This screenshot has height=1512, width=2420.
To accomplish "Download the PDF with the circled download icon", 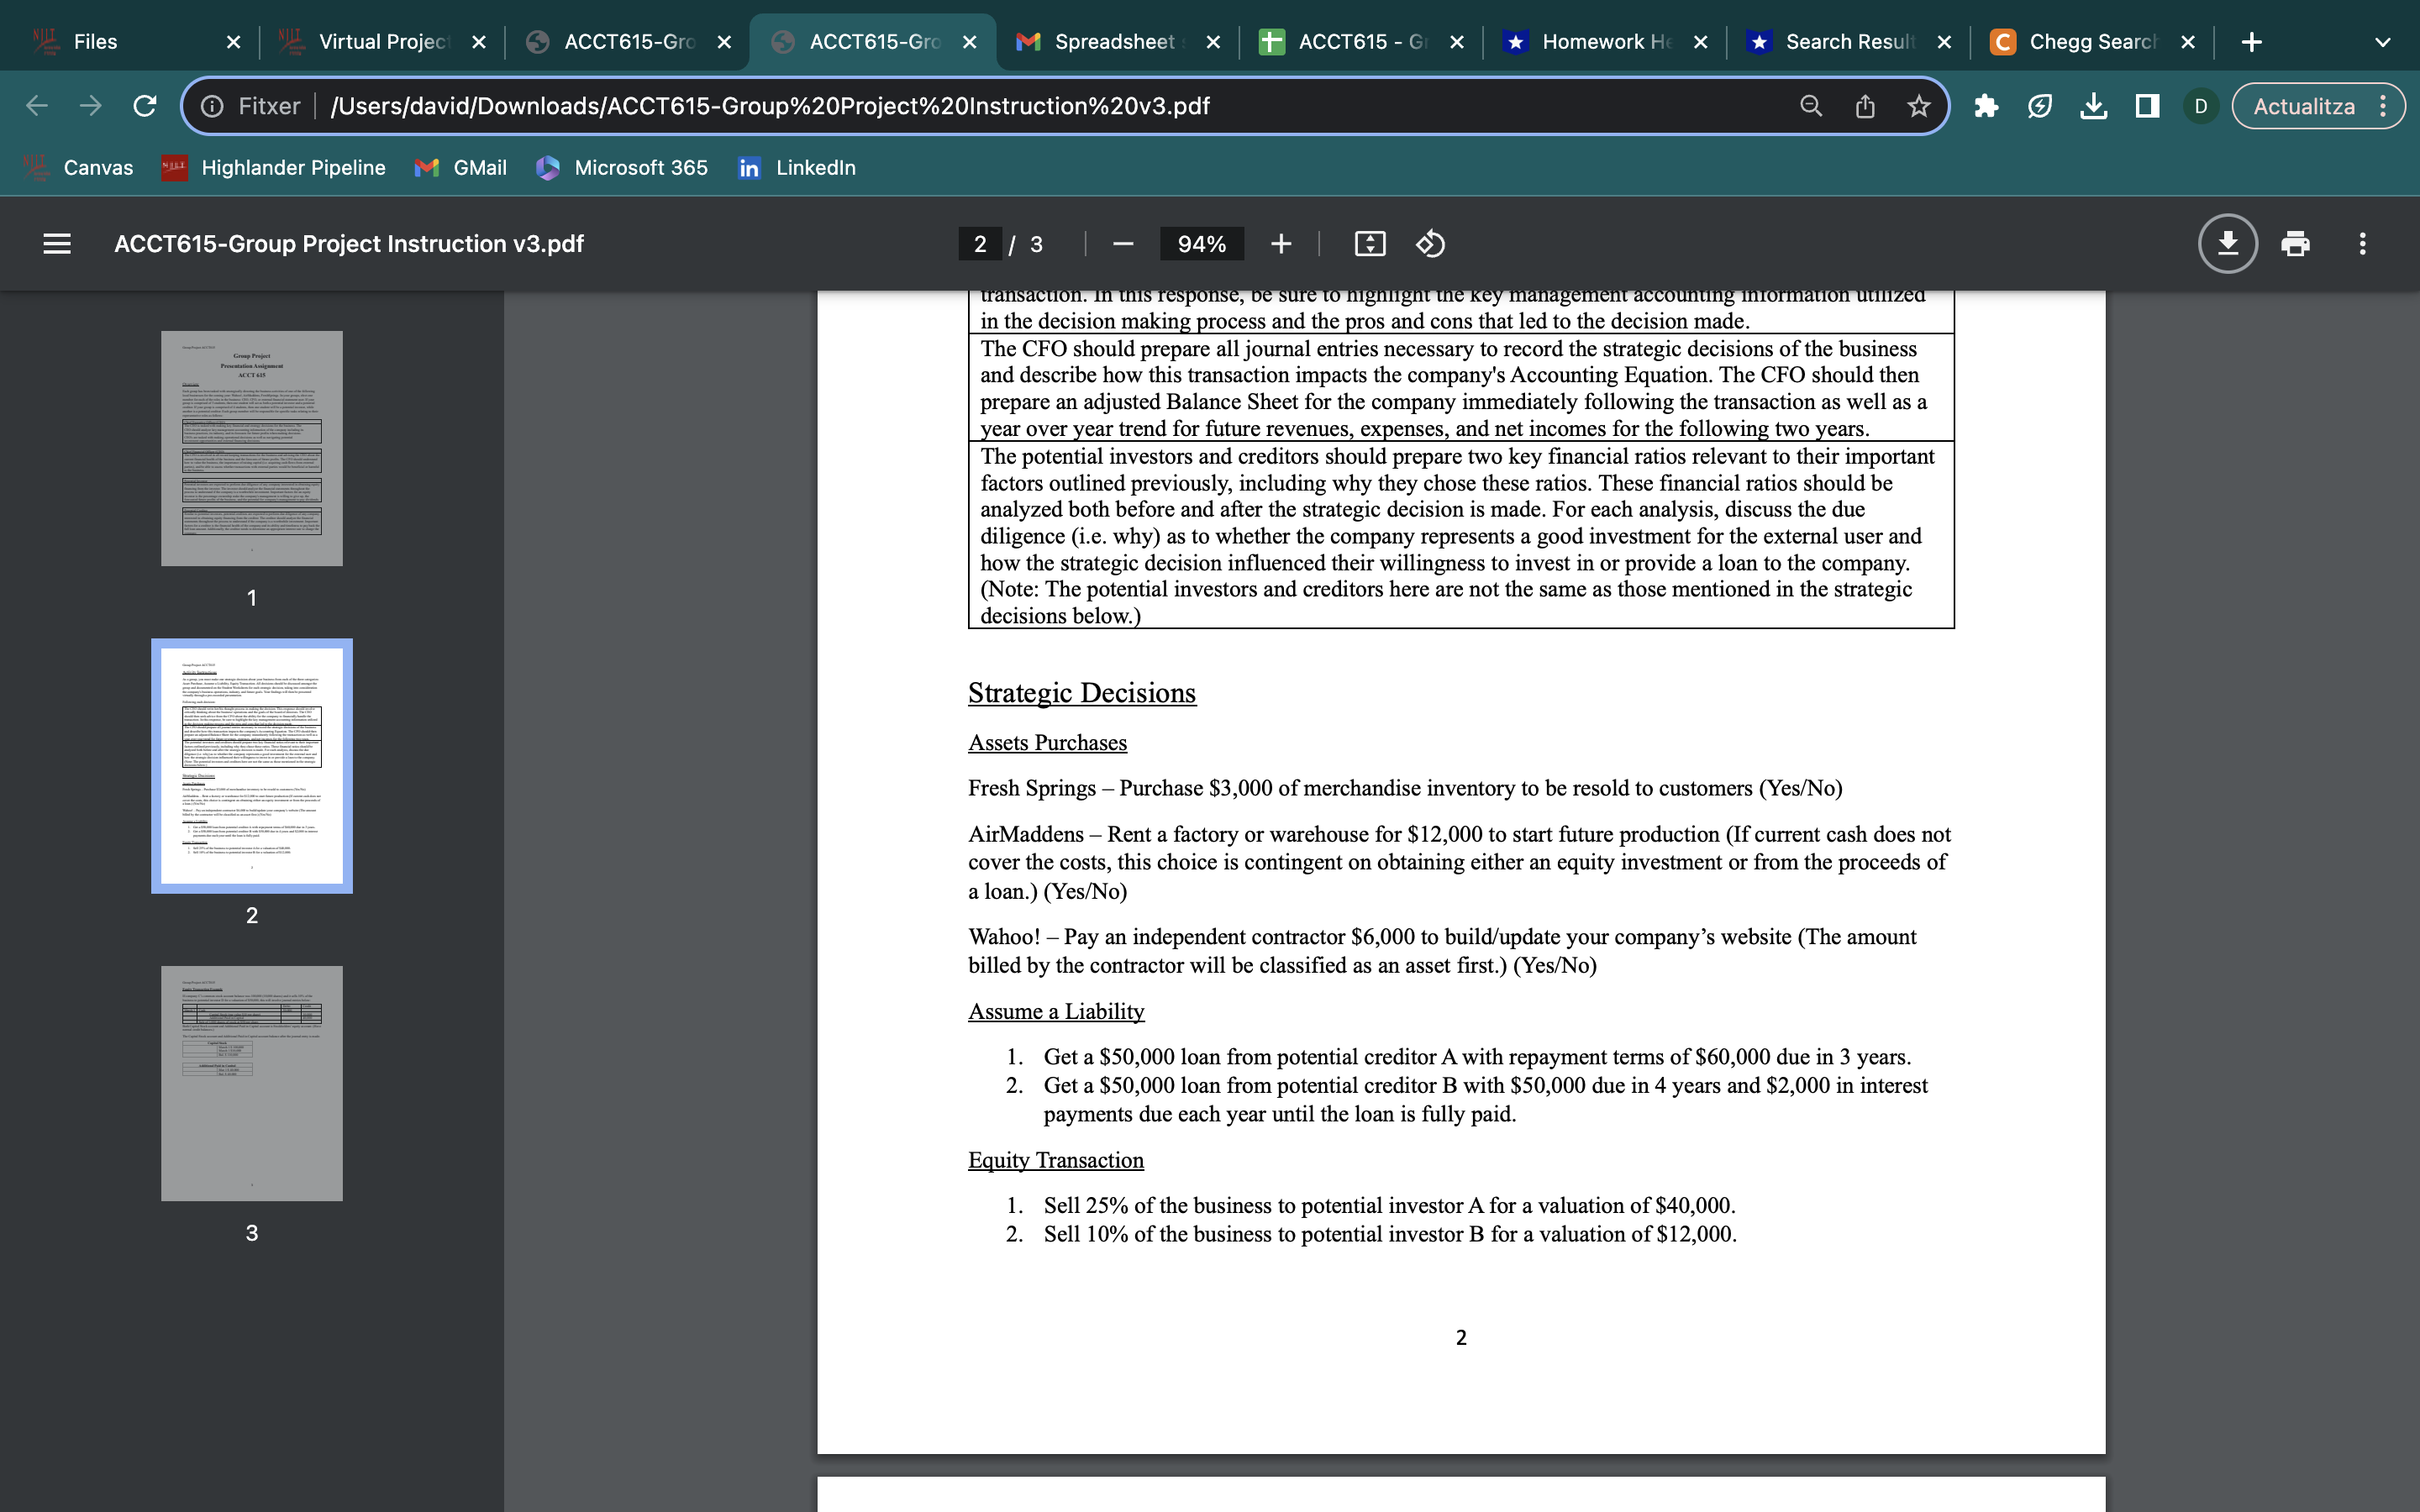I will pos(2228,243).
